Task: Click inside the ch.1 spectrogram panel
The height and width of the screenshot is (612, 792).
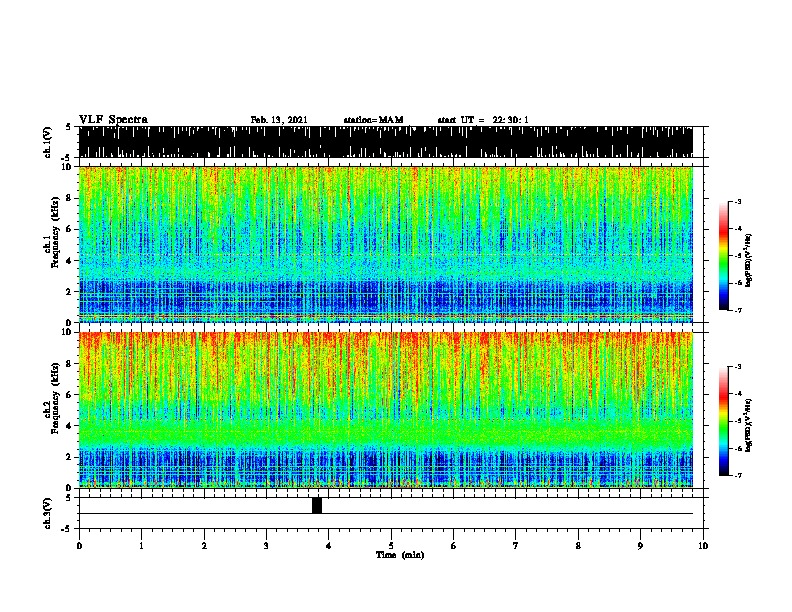Action: click(x=386, y=244)
